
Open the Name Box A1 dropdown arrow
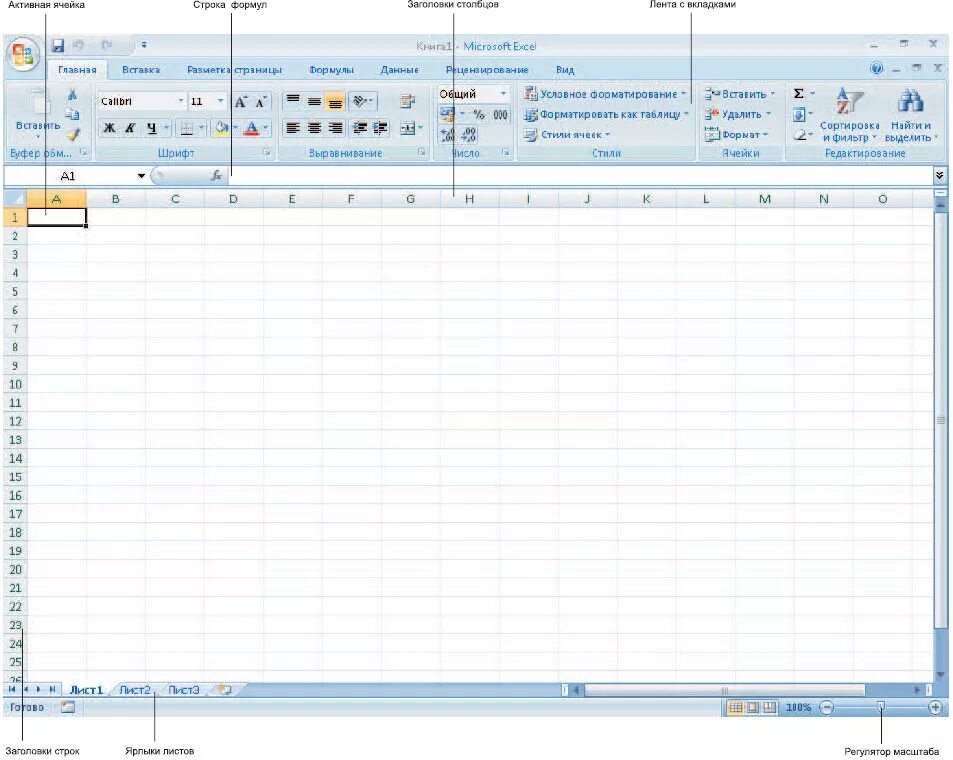click(141, 176)
